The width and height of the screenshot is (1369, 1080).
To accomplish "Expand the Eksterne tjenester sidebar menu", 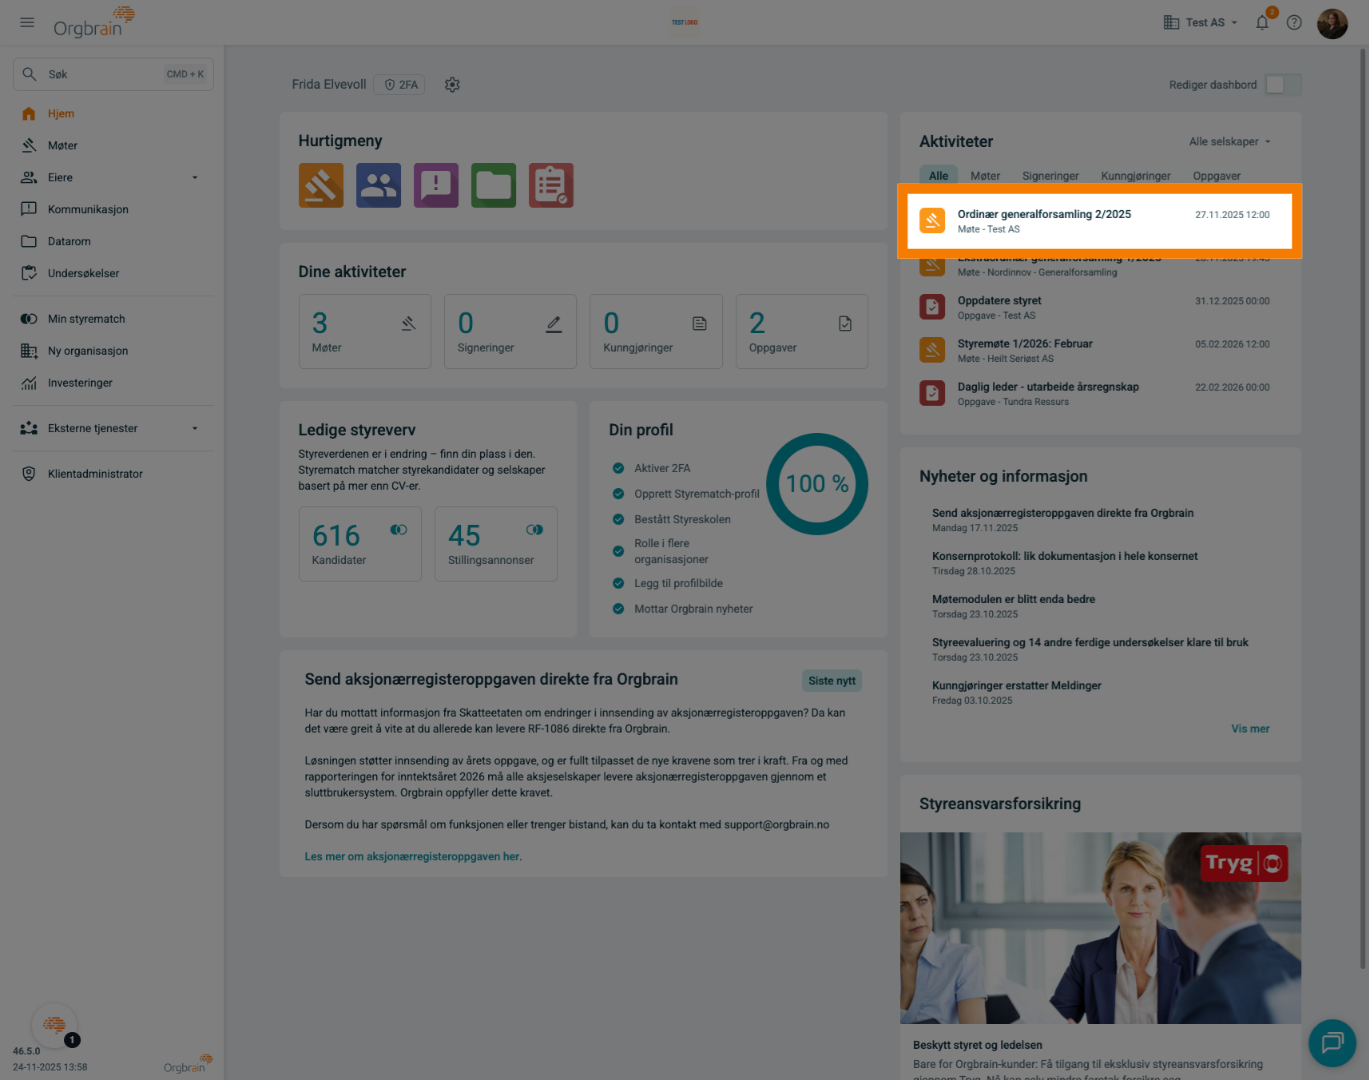I will 194,429.
